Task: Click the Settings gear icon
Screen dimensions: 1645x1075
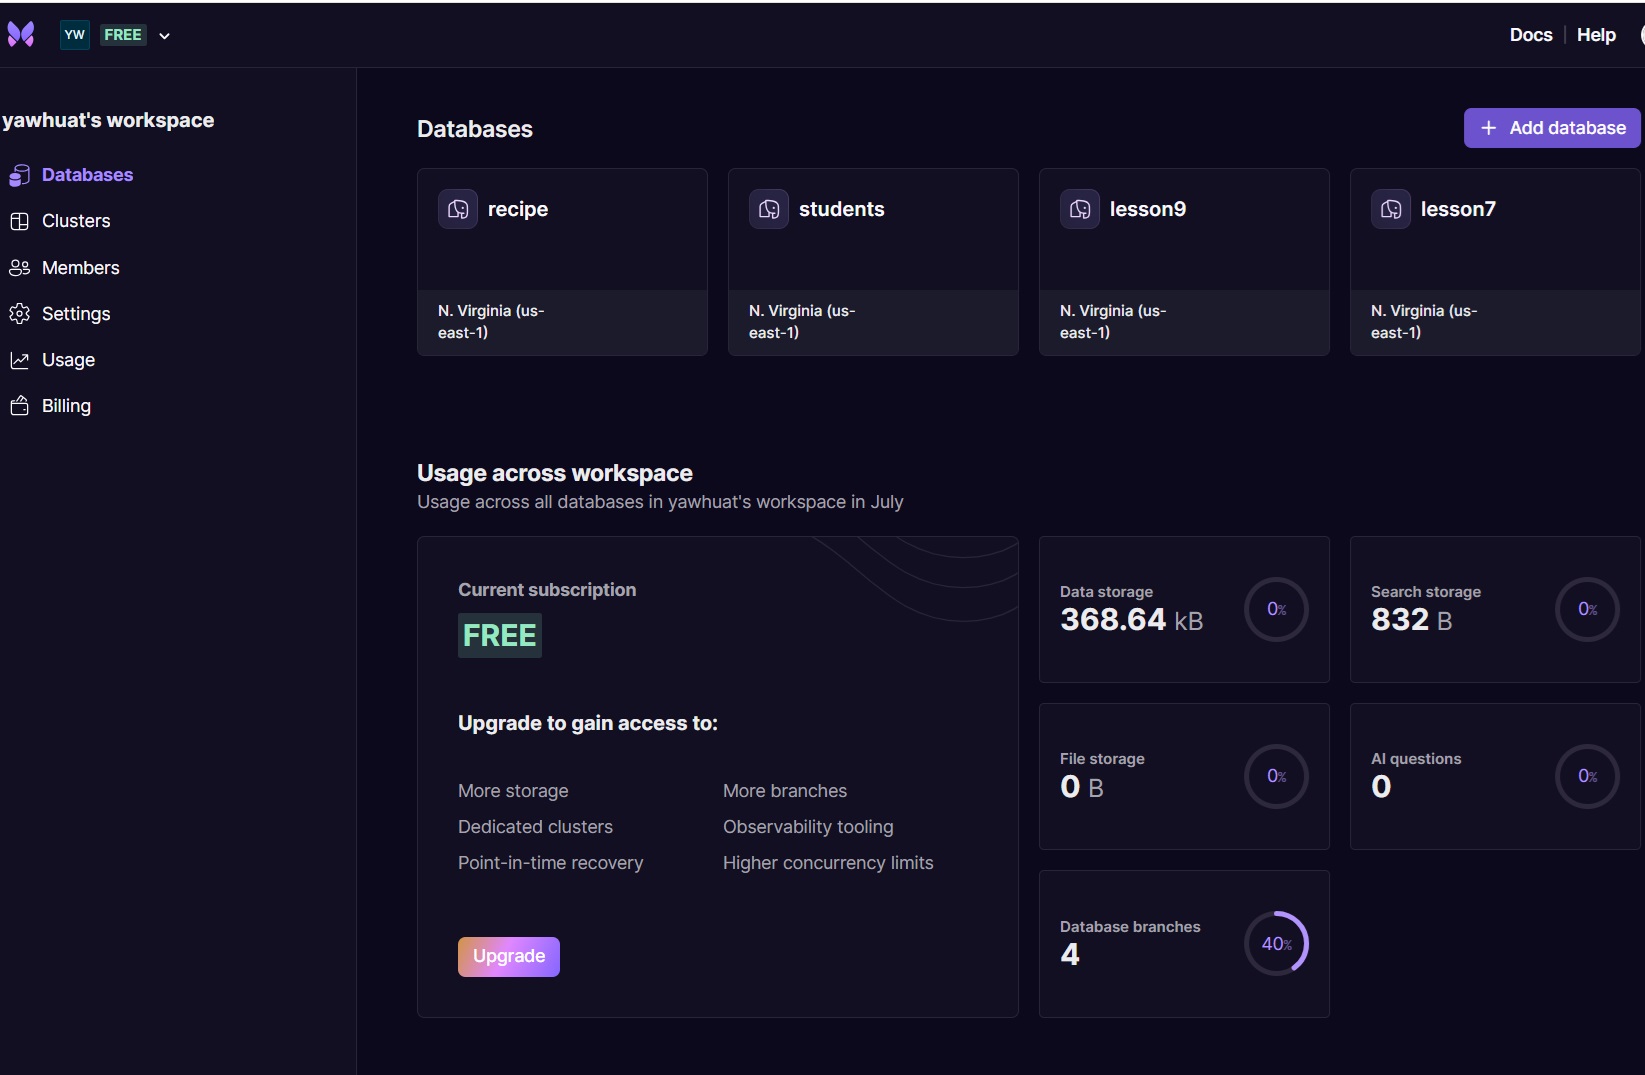Action: (19, 314)
